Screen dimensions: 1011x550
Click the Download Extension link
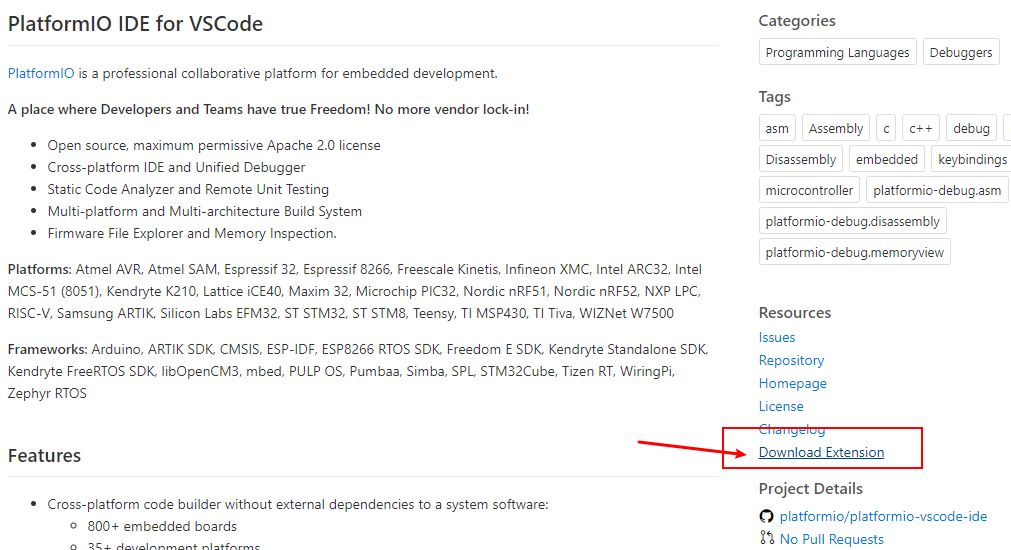[821, 453]
